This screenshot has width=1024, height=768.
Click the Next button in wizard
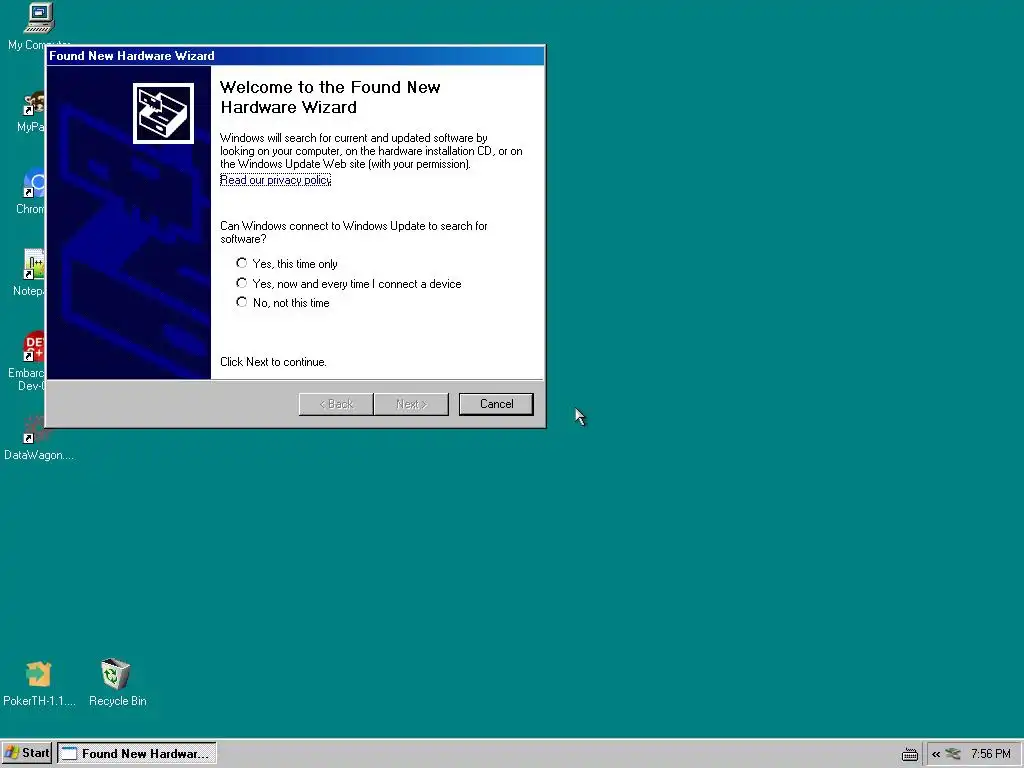(411, 404)
